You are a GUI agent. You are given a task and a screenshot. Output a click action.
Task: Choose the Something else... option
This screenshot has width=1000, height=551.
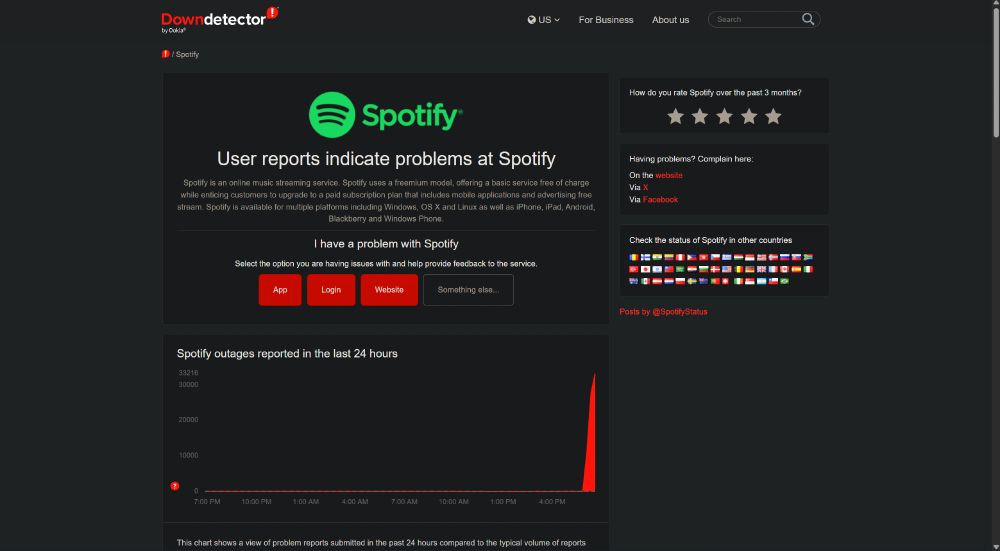(468, 290)
